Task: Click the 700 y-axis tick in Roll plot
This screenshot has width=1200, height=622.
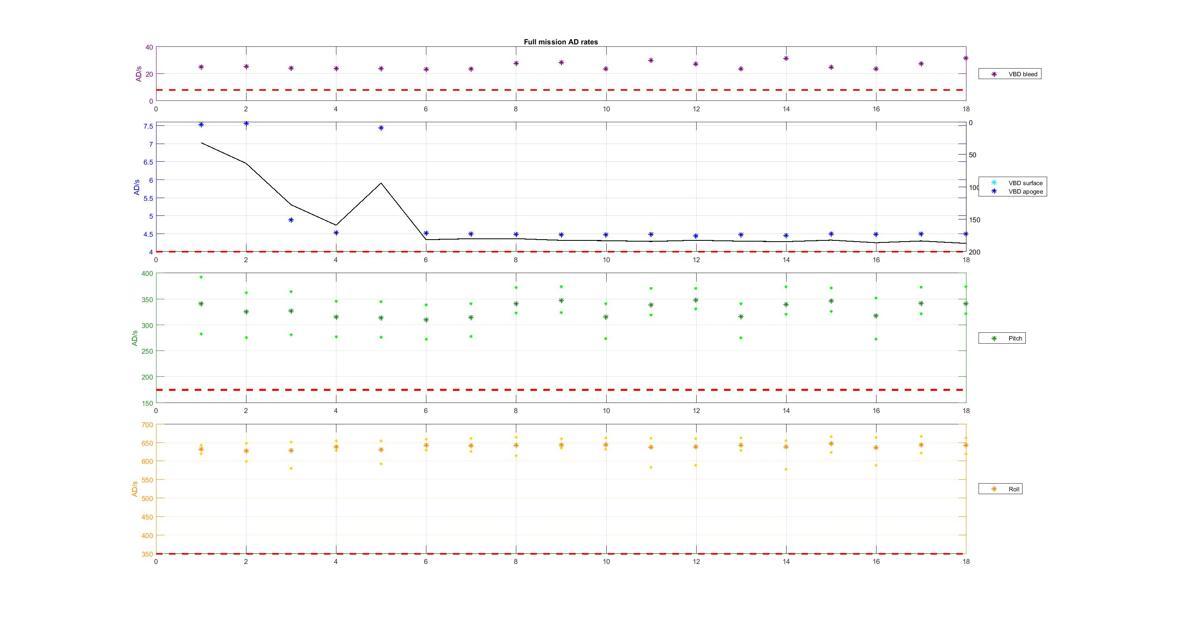Action: coord(147,424)
